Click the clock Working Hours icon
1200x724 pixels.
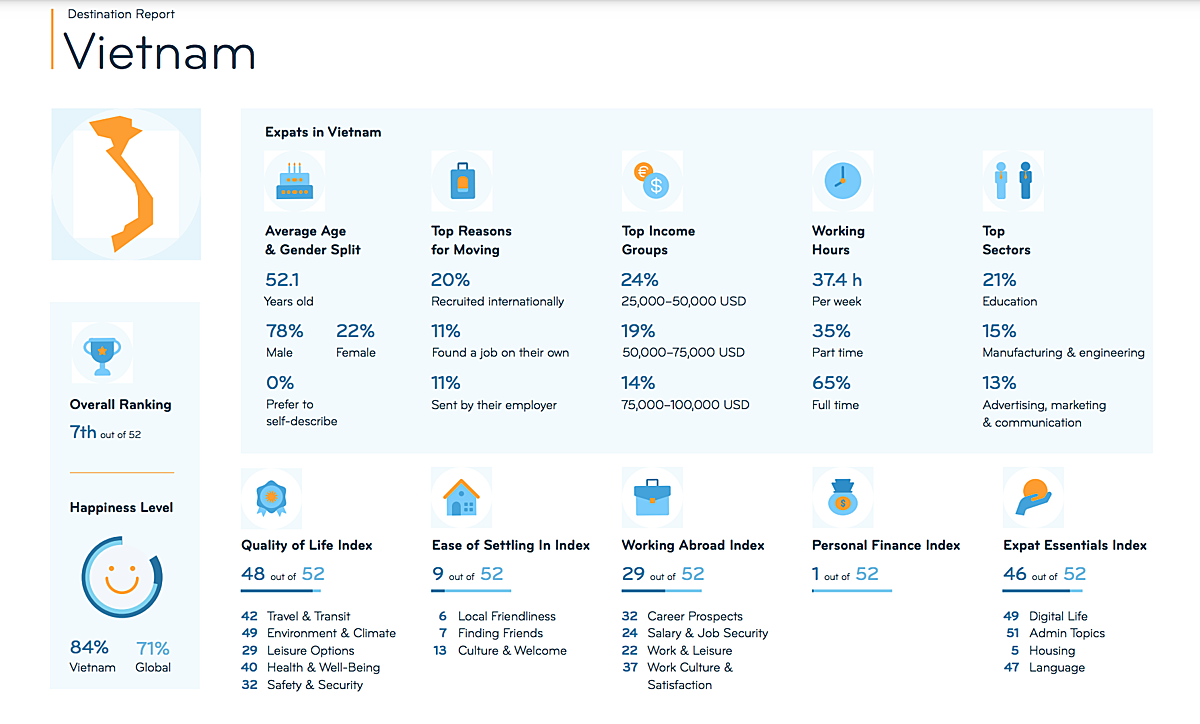tap(842, 182)
